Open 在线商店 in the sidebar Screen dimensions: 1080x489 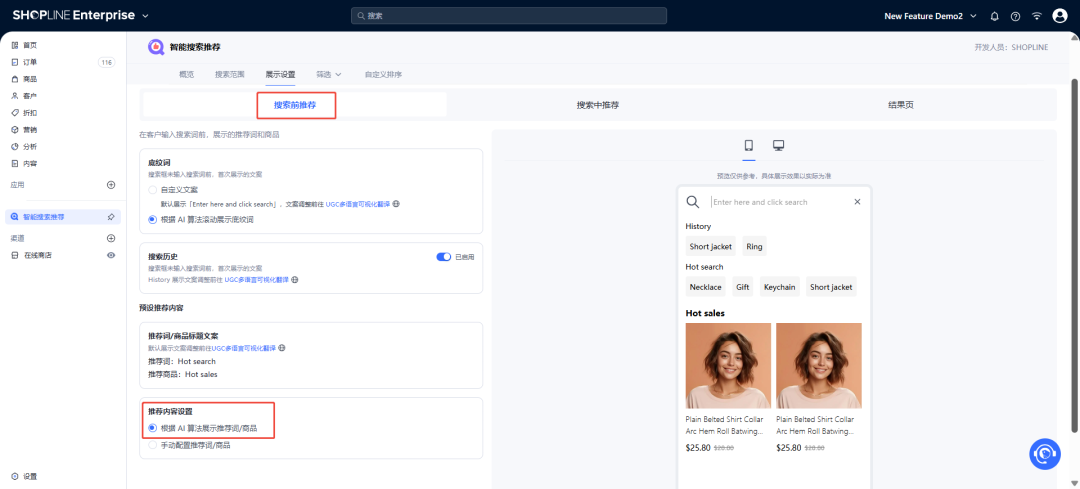(37, 256)
